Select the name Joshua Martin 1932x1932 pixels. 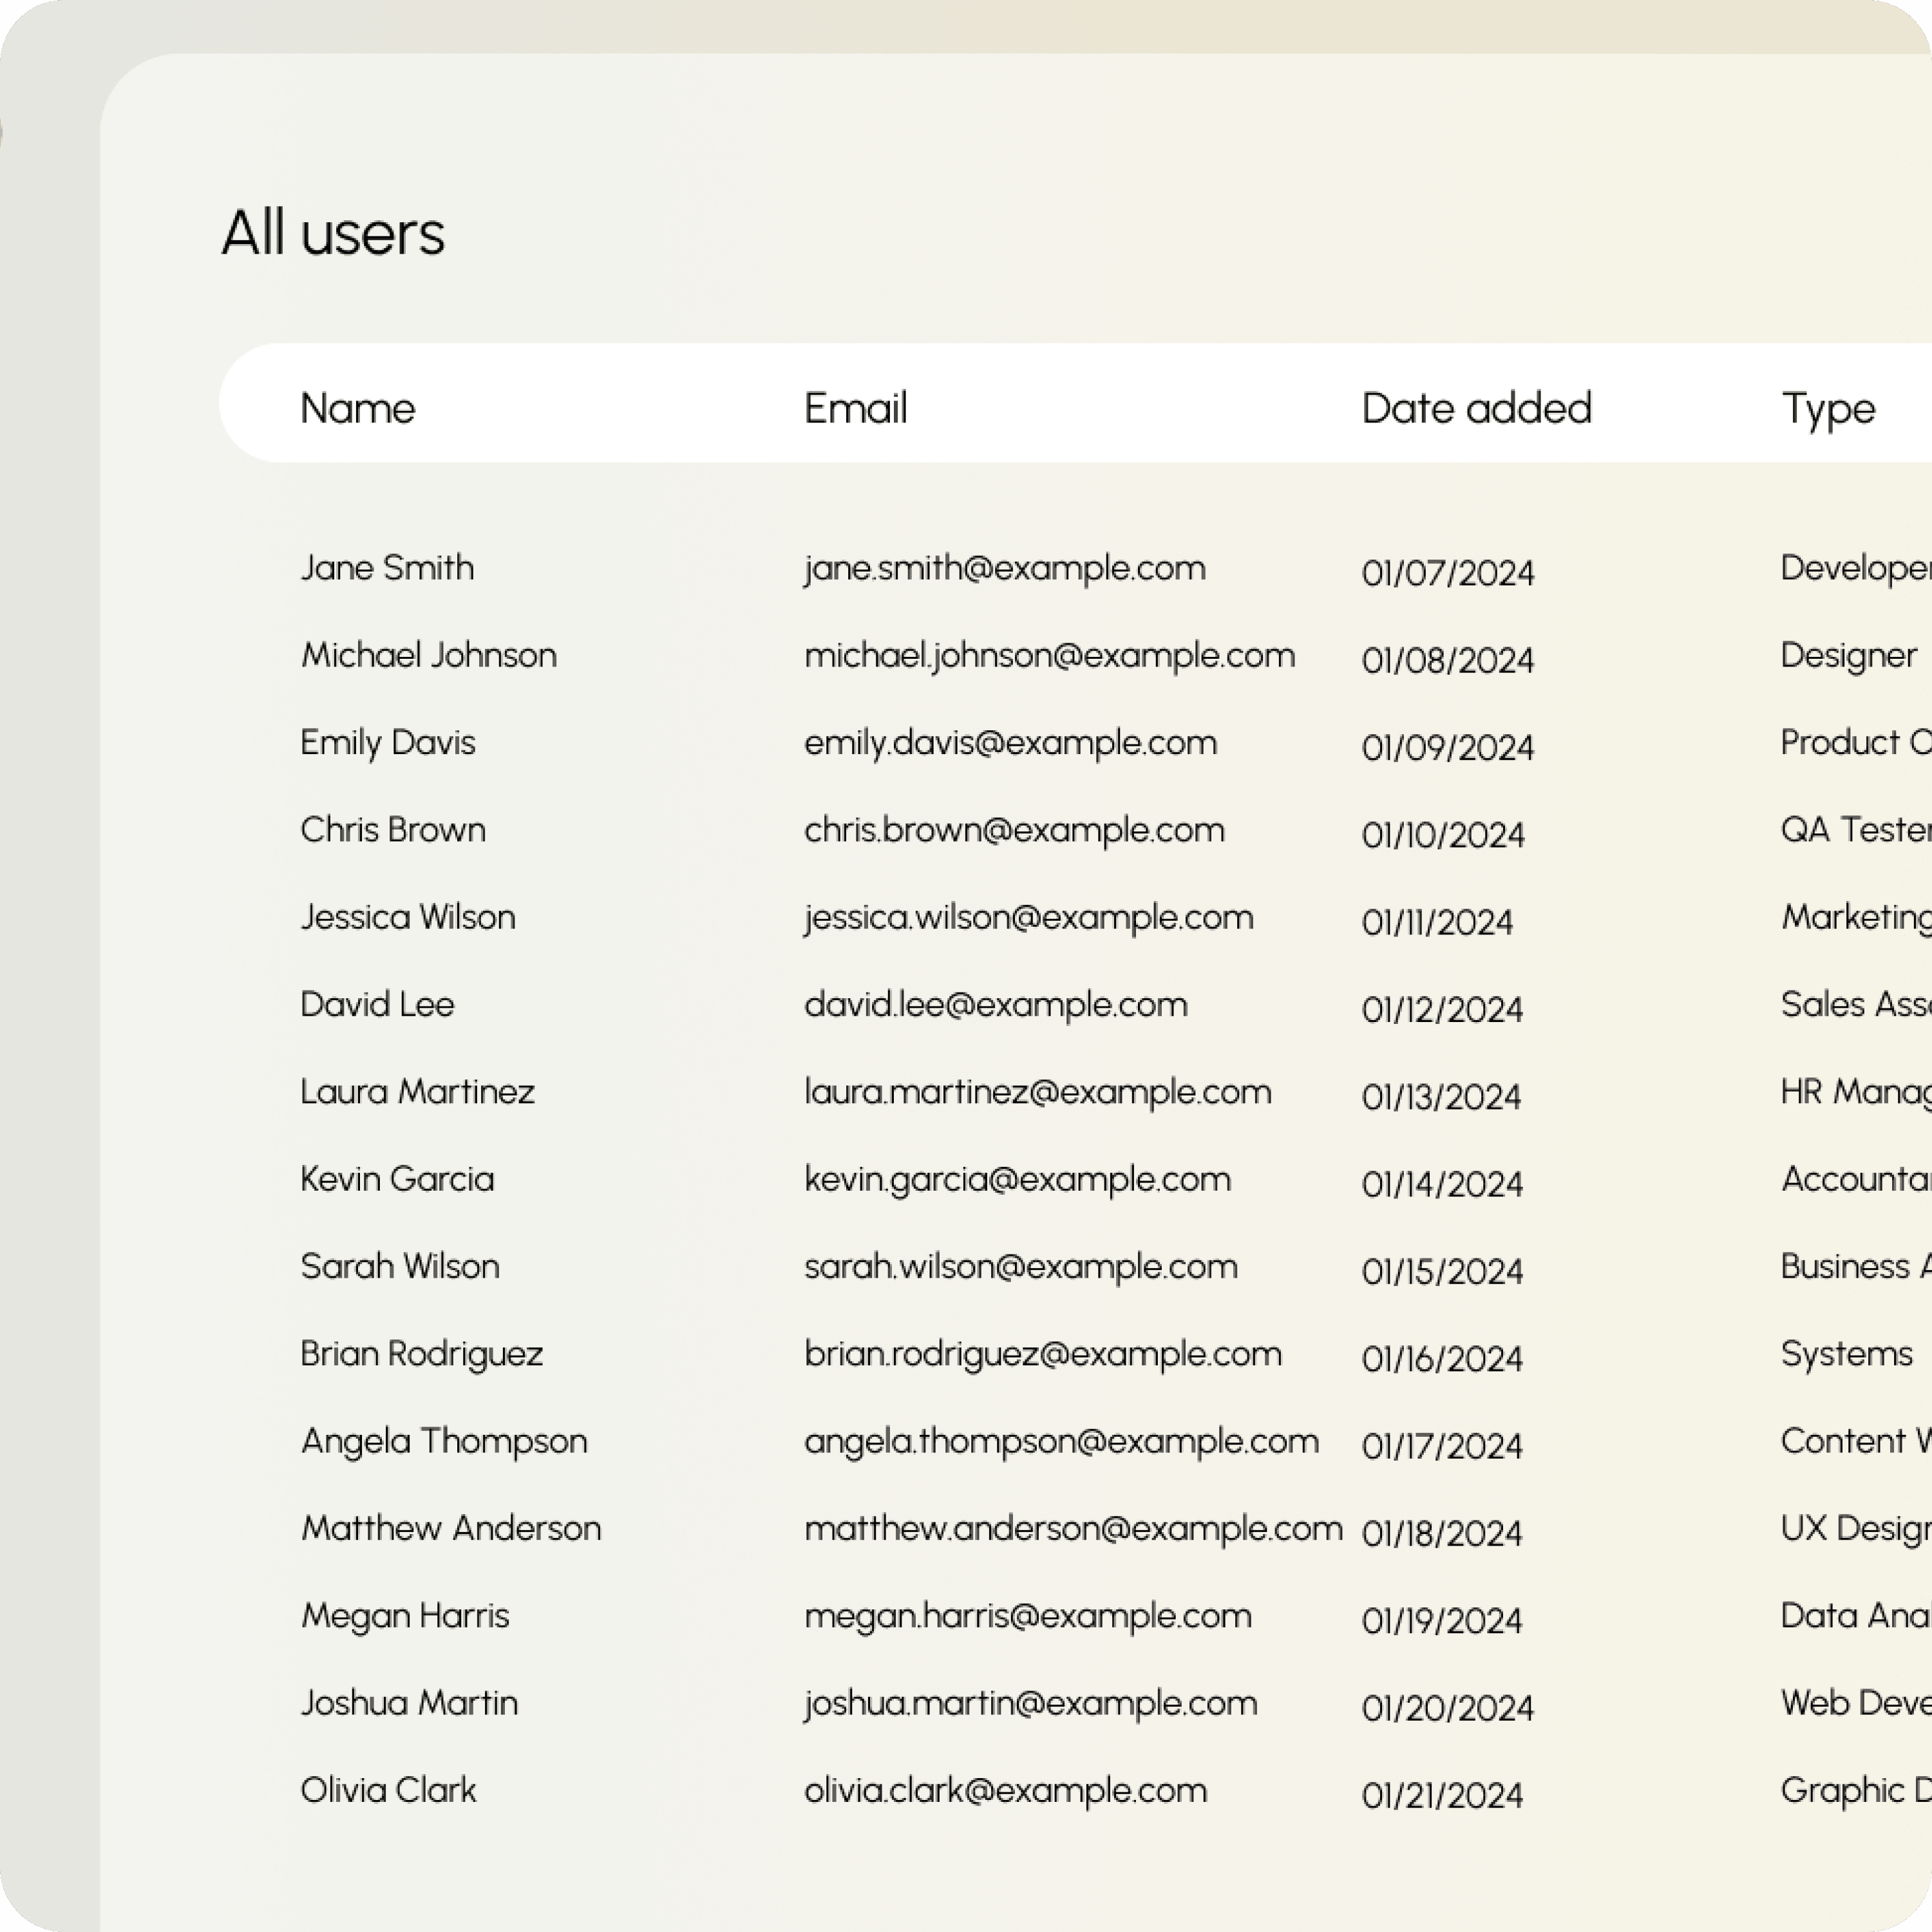410,1703
